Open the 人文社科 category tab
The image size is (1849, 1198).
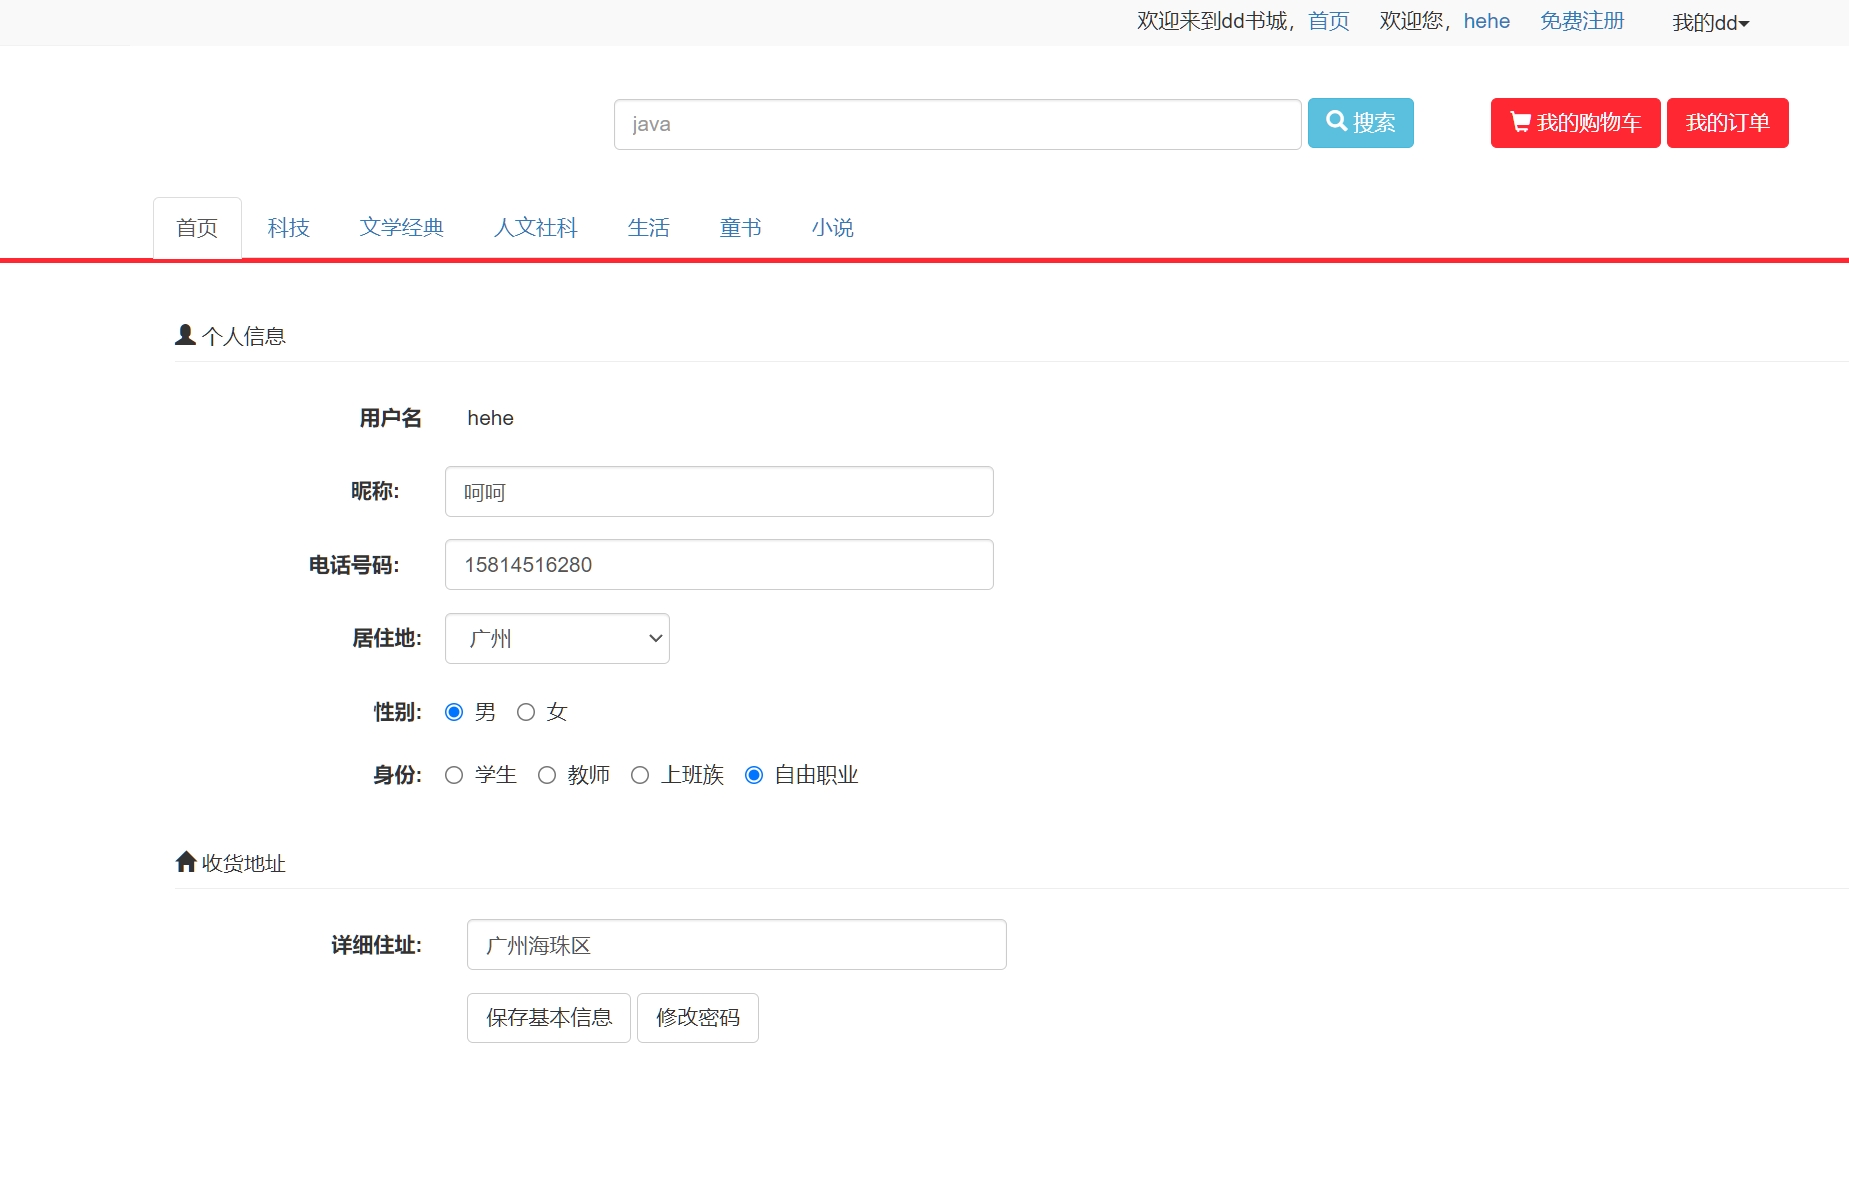[x=536, y=228]
